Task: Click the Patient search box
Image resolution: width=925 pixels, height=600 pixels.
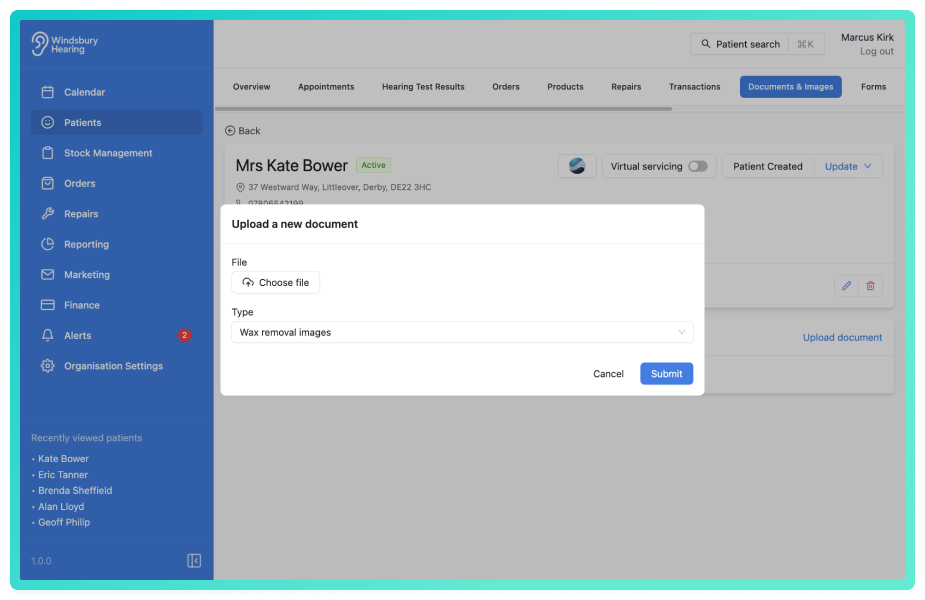Action: click(x=757, y=44)
